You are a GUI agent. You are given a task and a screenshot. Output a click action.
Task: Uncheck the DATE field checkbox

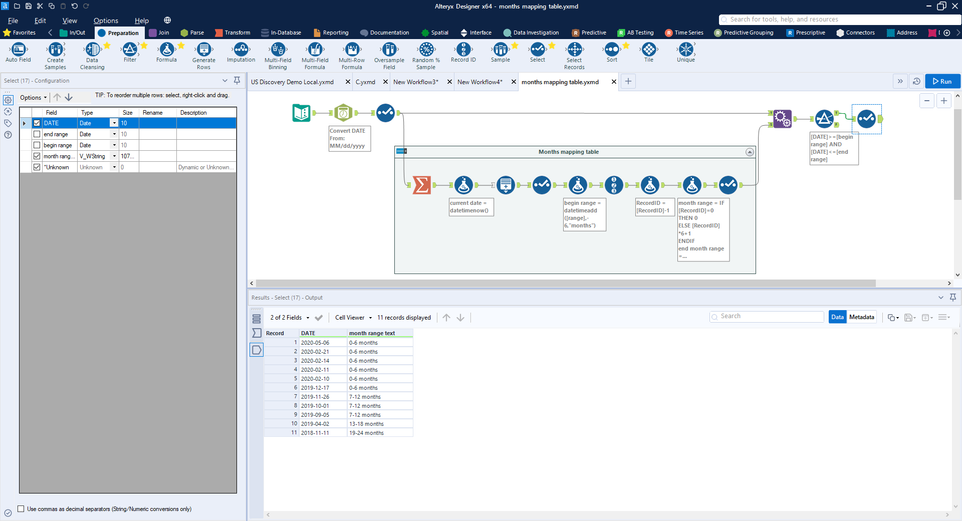37,123
